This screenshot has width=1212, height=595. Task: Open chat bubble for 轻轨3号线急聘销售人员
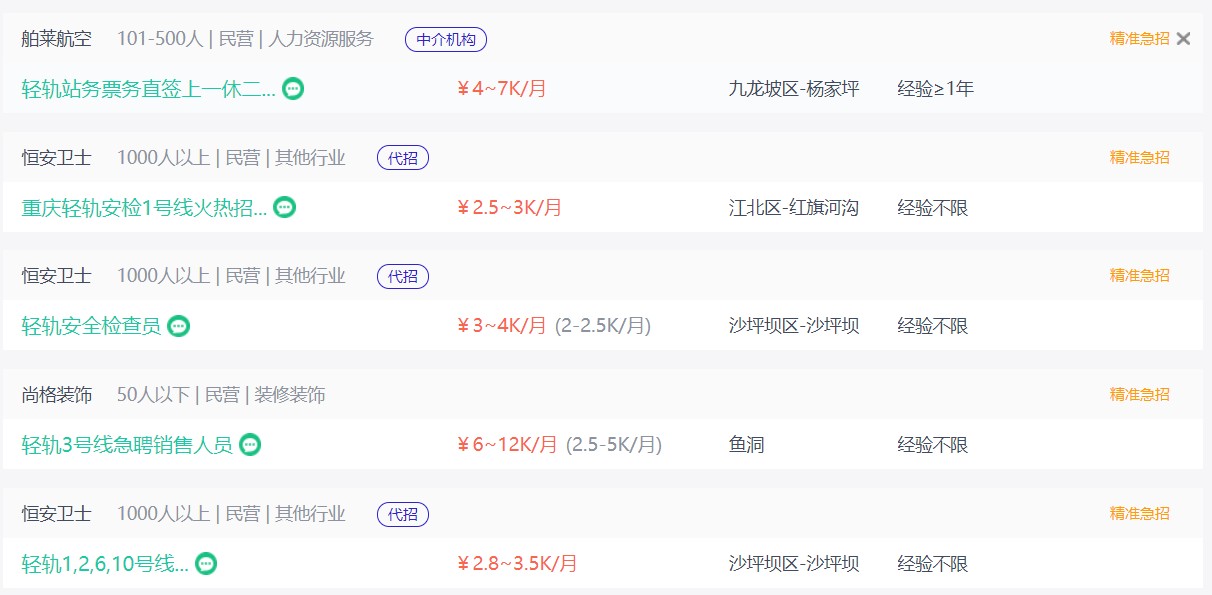coord(250,445)
